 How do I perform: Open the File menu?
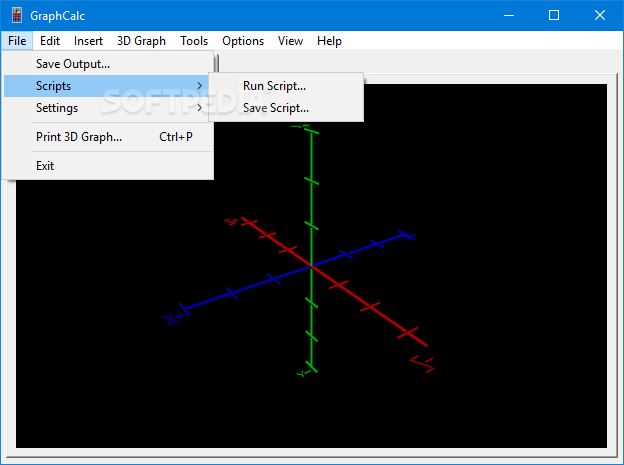click(x=17, y=41)
